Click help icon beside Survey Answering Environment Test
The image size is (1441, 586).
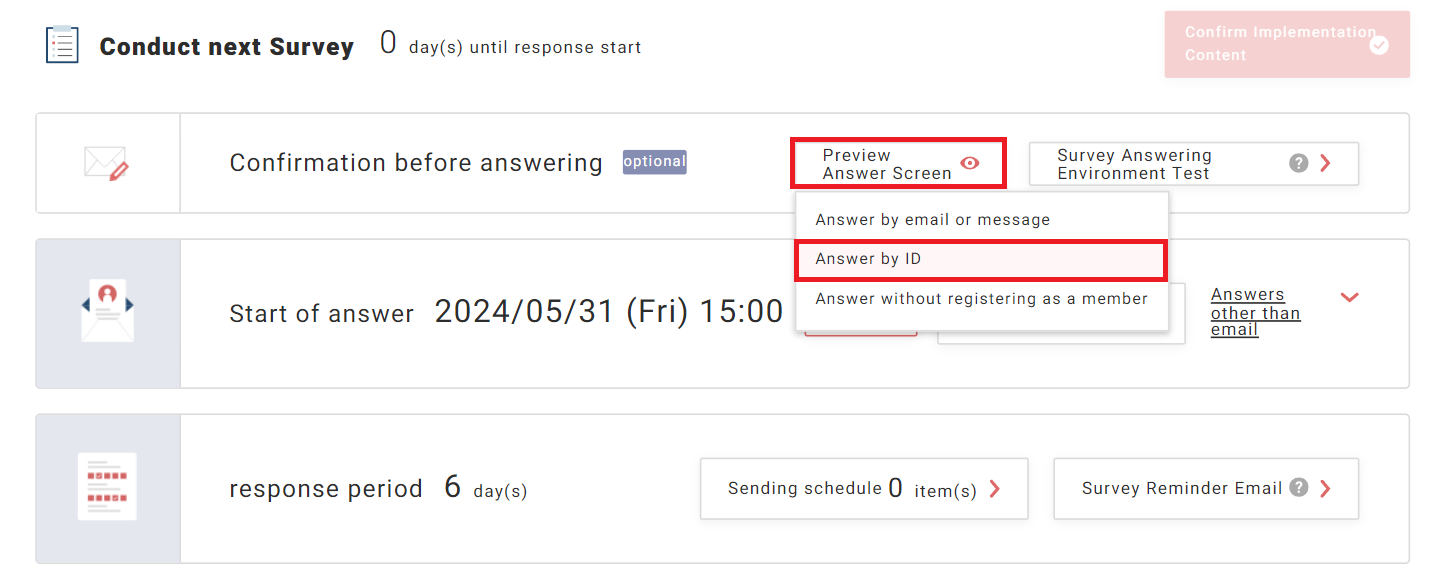[x=1298, y=163]
